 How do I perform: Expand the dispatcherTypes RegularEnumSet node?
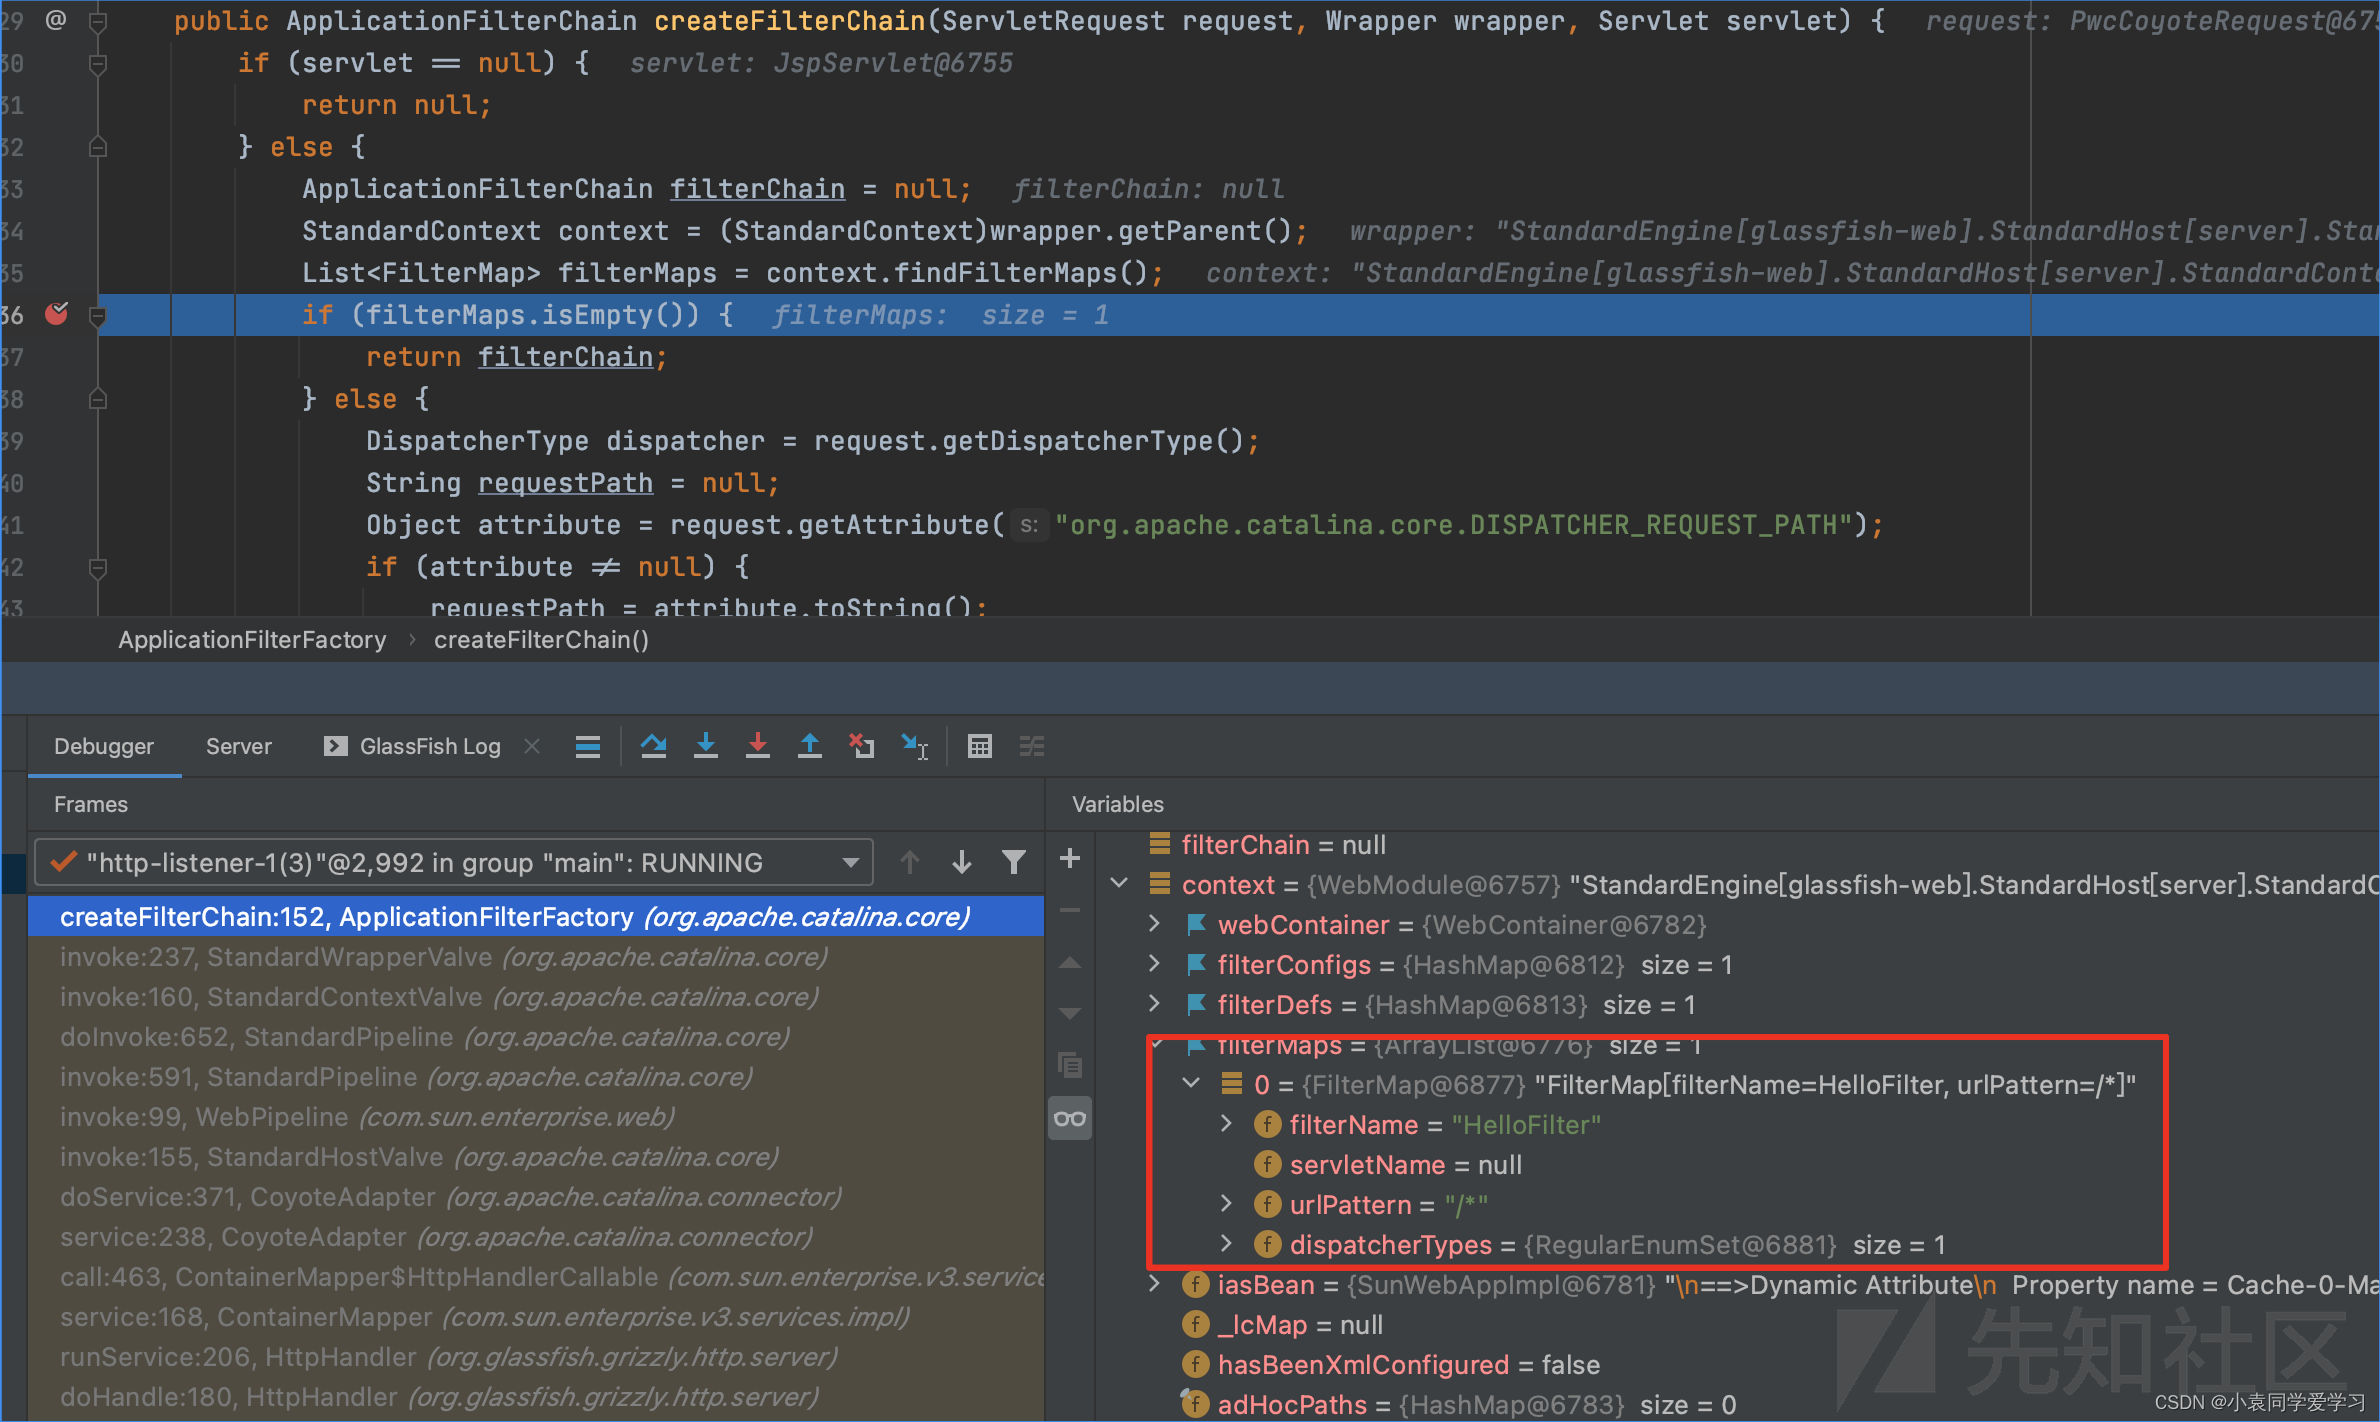click(x=1228, y=1244)
